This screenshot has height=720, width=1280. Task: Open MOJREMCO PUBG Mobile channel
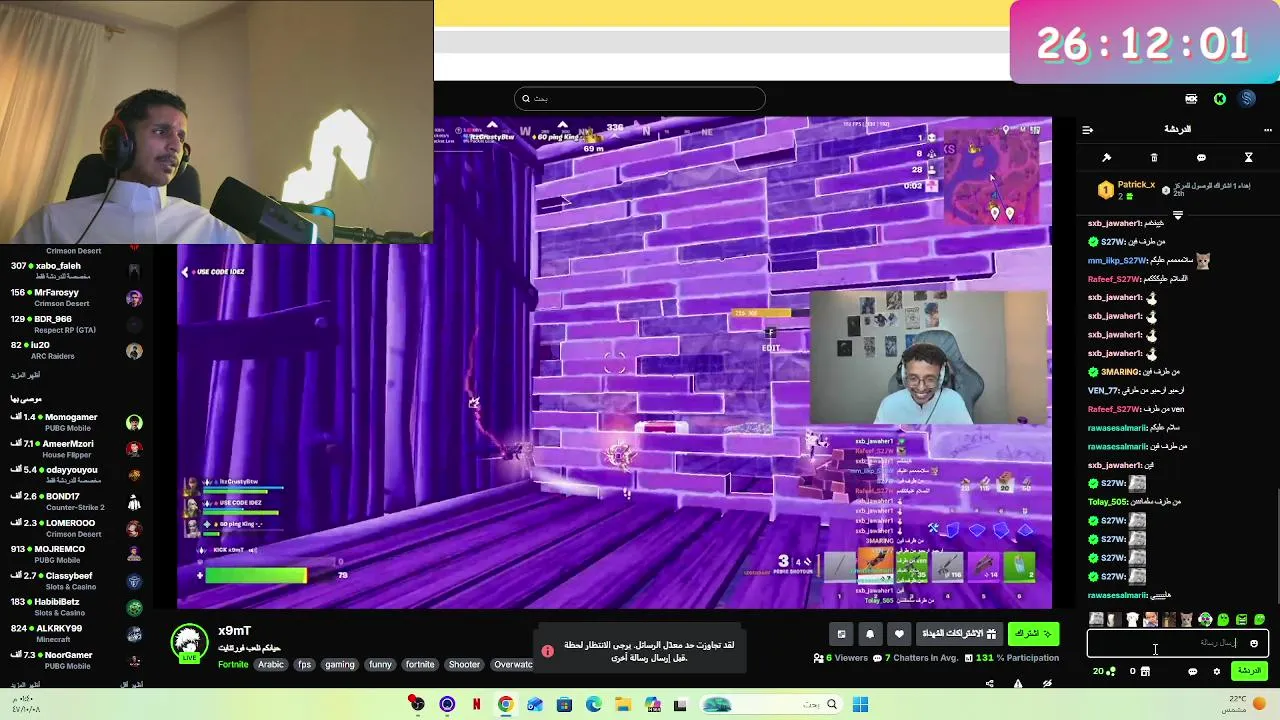point(76,554)
